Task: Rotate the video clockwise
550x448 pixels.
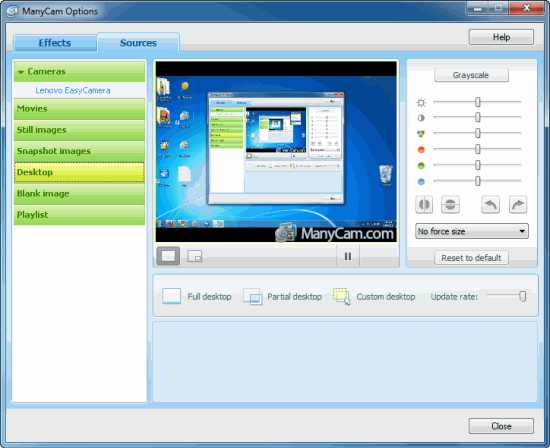Action: (x=518, y=205)
